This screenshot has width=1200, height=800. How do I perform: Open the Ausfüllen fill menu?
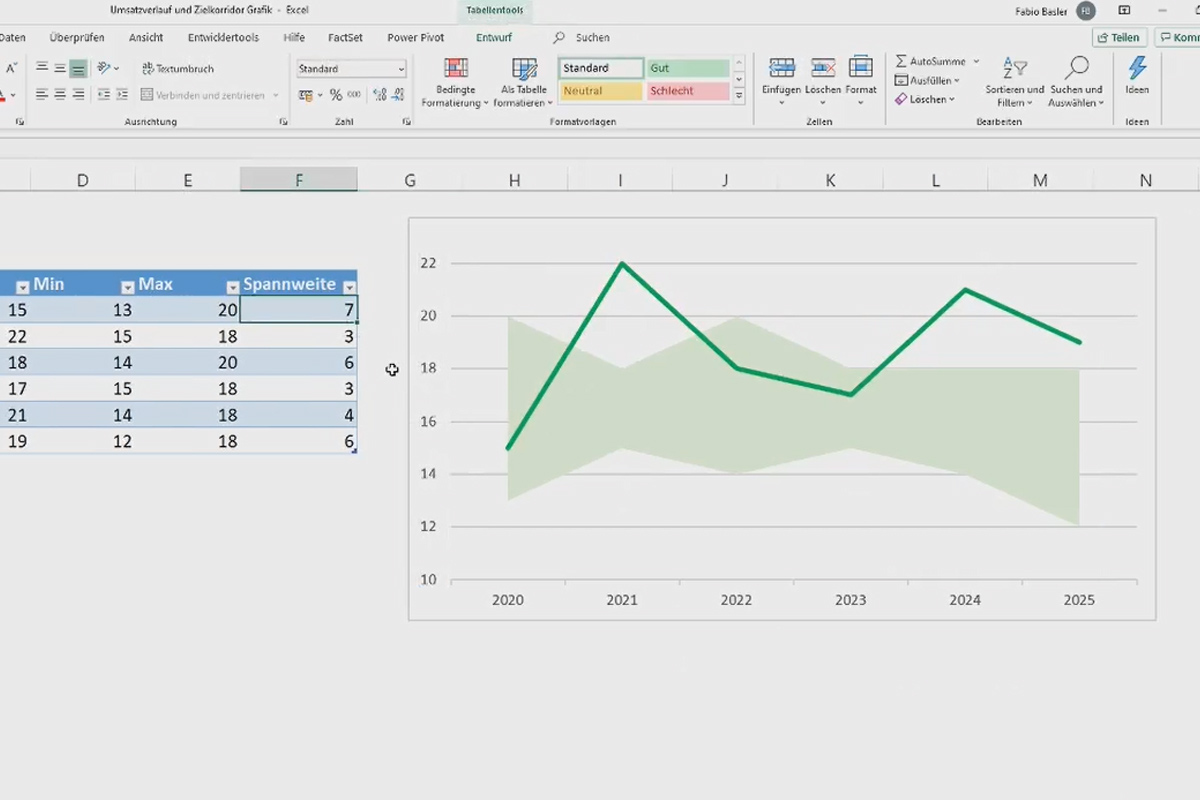pos(927,80)
